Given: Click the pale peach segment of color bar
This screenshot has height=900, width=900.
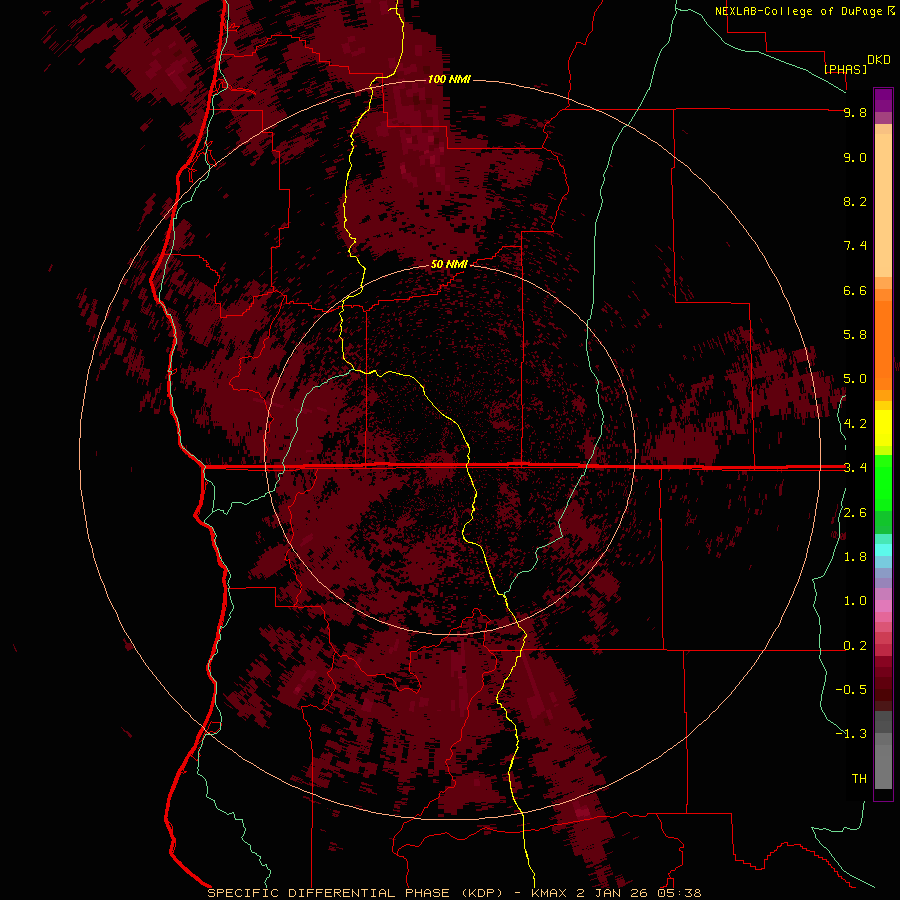Looking at the screenshot, I should (883, 205).
